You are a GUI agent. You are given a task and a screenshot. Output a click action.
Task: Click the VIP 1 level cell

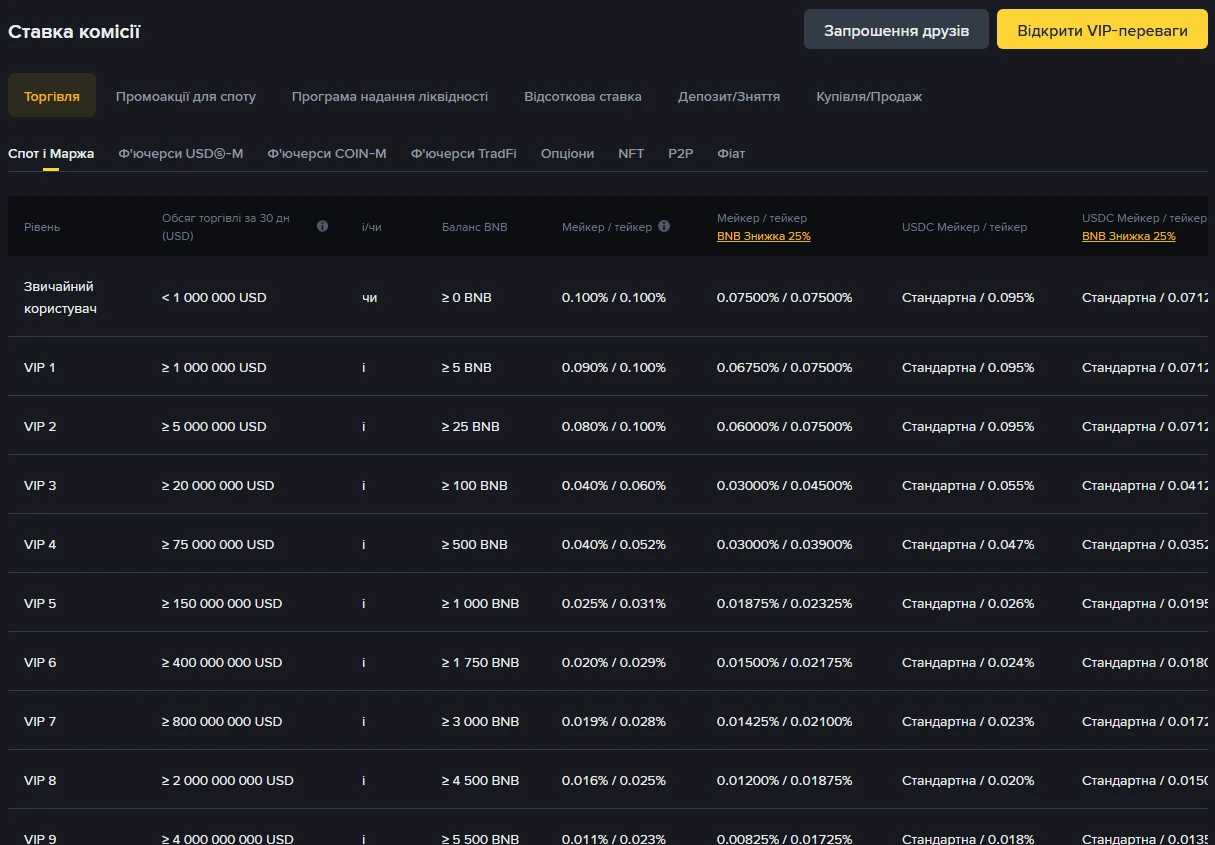40,367
